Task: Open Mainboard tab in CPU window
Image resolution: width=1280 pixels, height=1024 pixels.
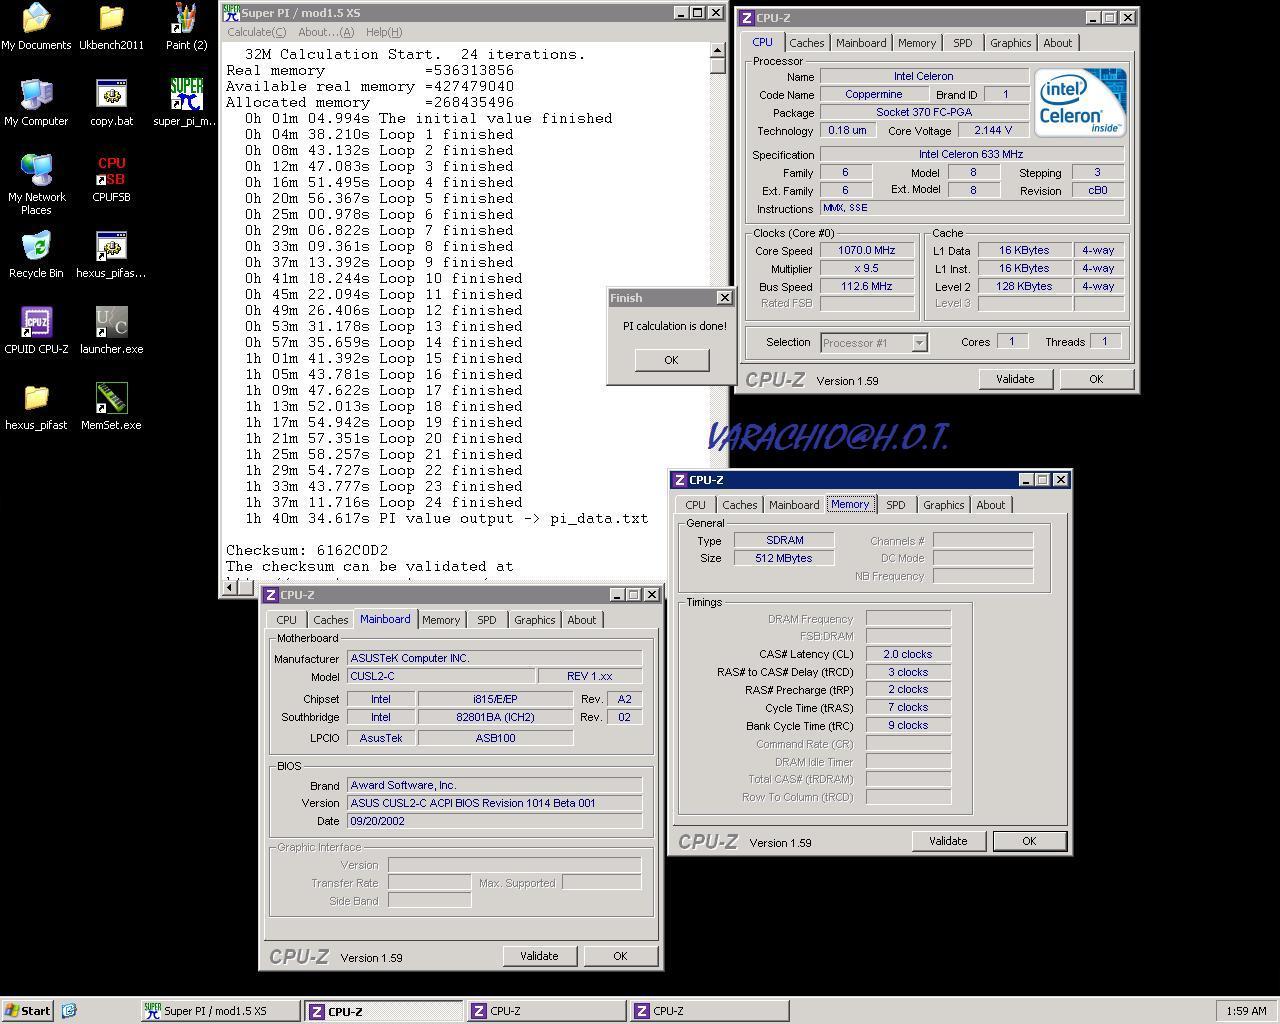Action: click(861, 43)
